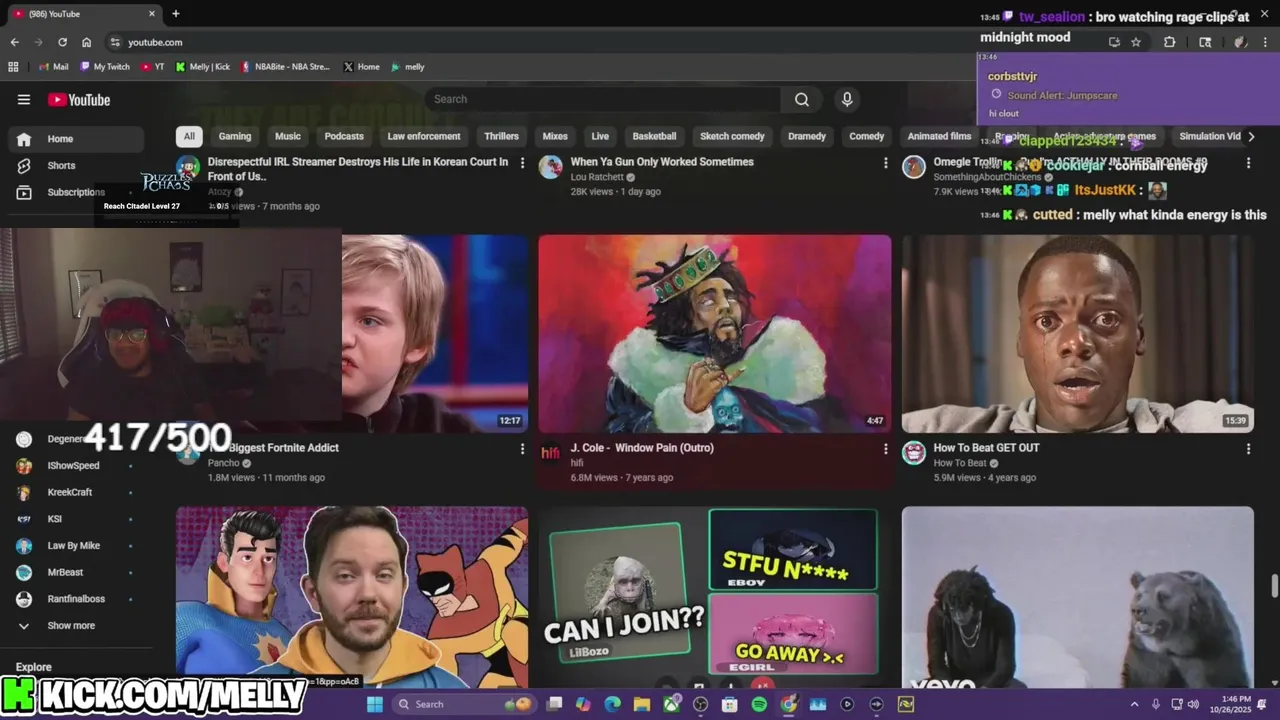The height and width of the screenshot is (720, 1280).
Task: Open Subscriptions in the sidebar
Action: [75, 192]
